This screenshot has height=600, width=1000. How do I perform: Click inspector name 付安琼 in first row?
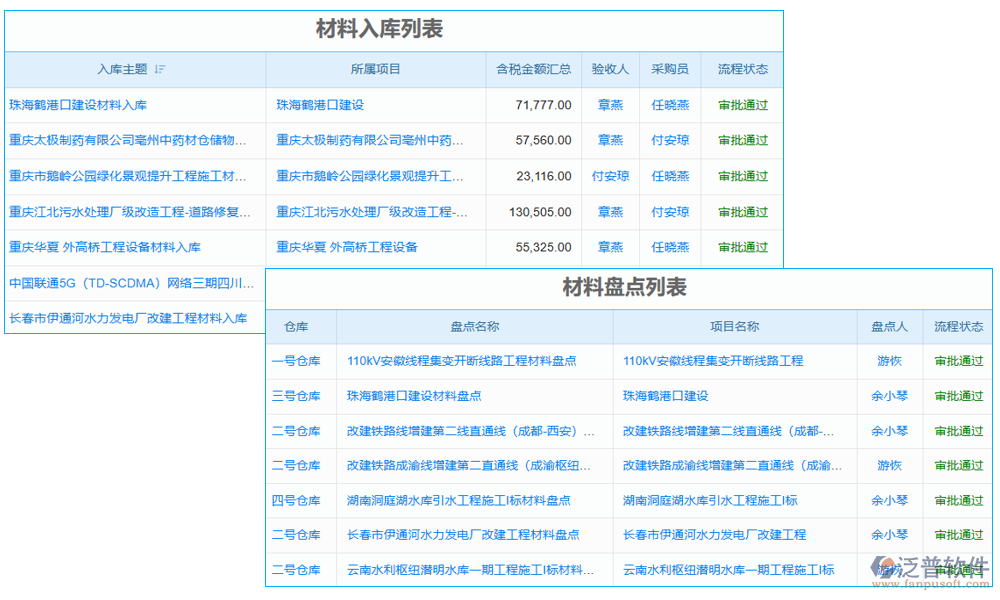610,176
